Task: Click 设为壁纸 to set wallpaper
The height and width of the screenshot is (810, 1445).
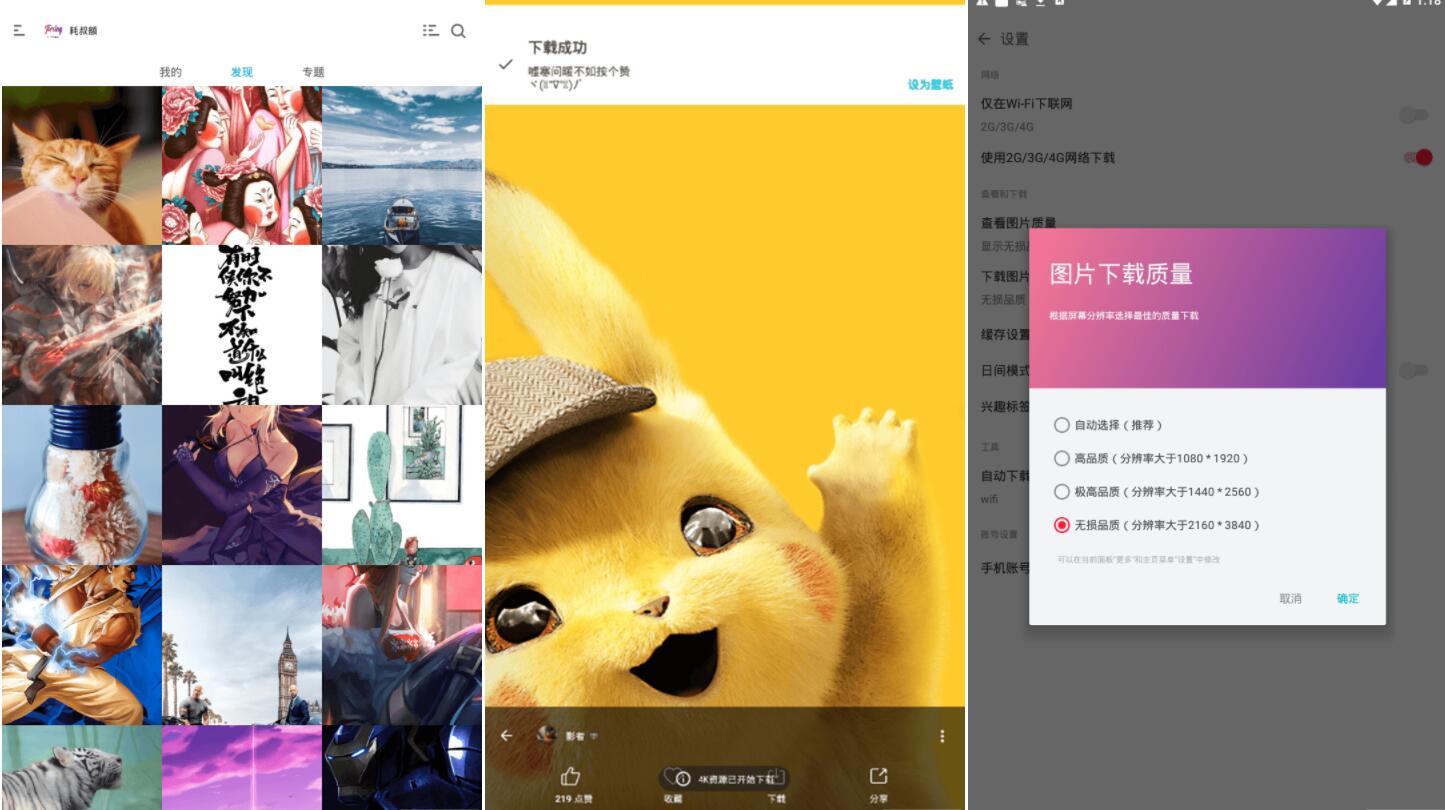Action: tap(930, 85)
